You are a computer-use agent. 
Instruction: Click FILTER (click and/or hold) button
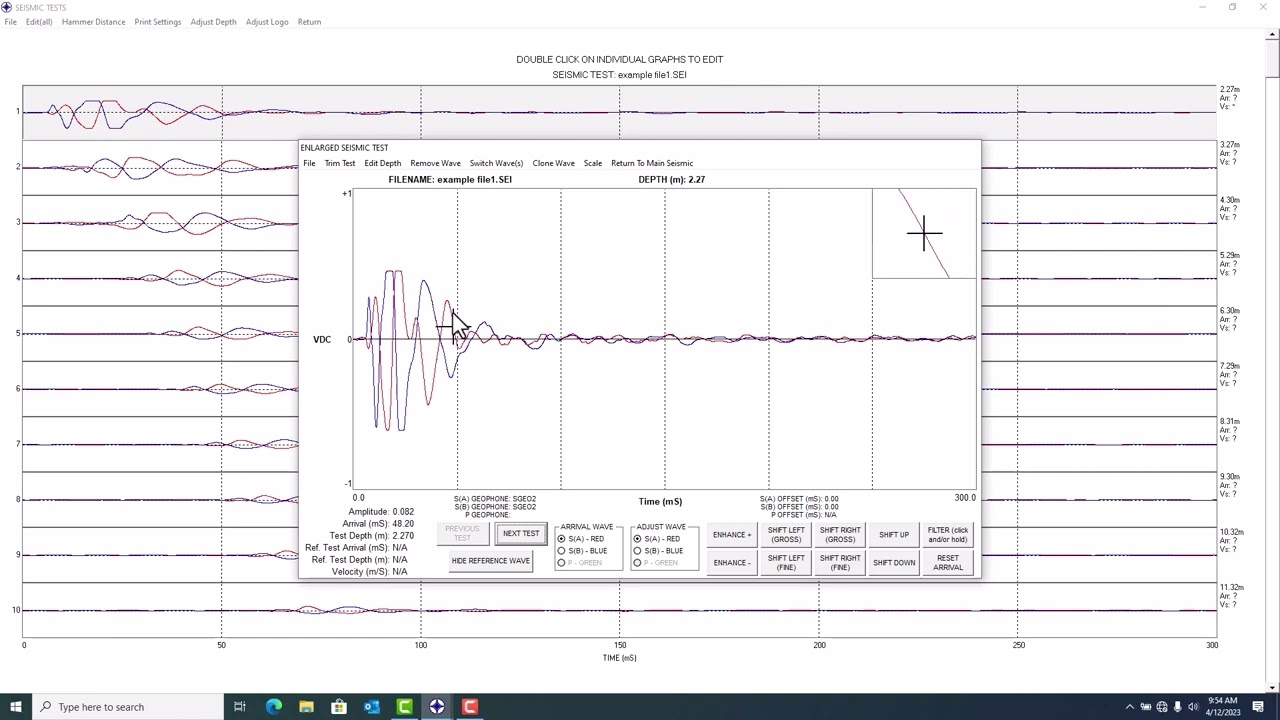point(948,535)
